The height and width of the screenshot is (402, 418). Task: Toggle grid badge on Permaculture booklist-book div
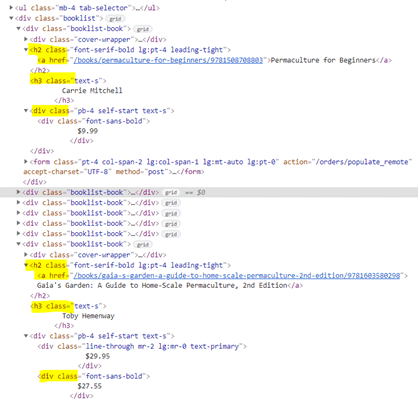pyautogui.click(x=143, y=29)
